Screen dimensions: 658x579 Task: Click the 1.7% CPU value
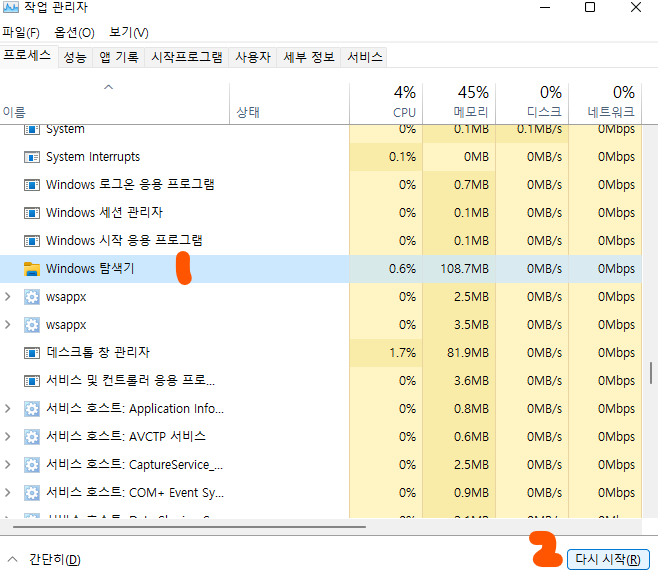402,353
